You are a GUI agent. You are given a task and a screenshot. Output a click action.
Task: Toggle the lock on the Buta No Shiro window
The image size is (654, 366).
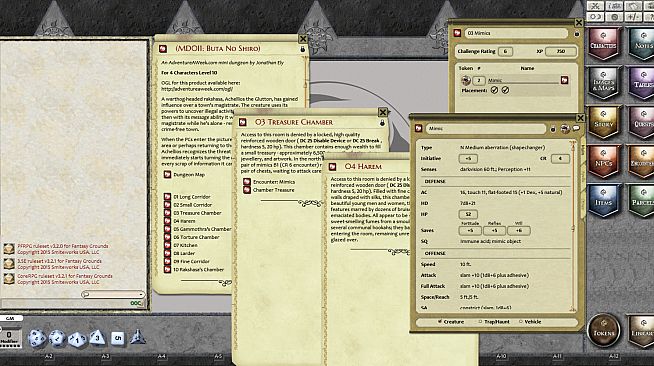(x=303, y=49)
